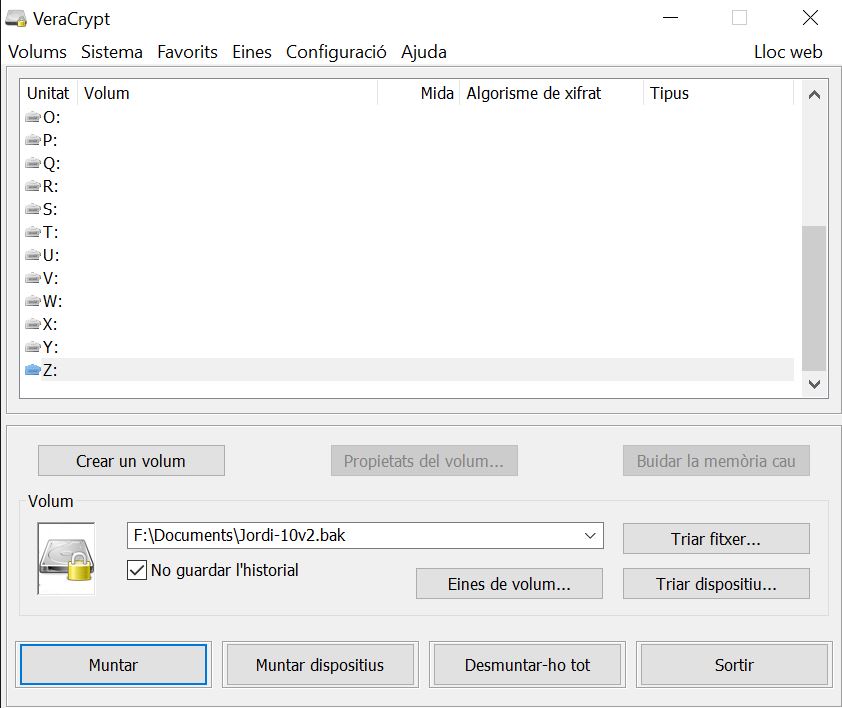This screenshot has height=708, width=842.
Task: Click the Mida column header
Action: point(419,93)
